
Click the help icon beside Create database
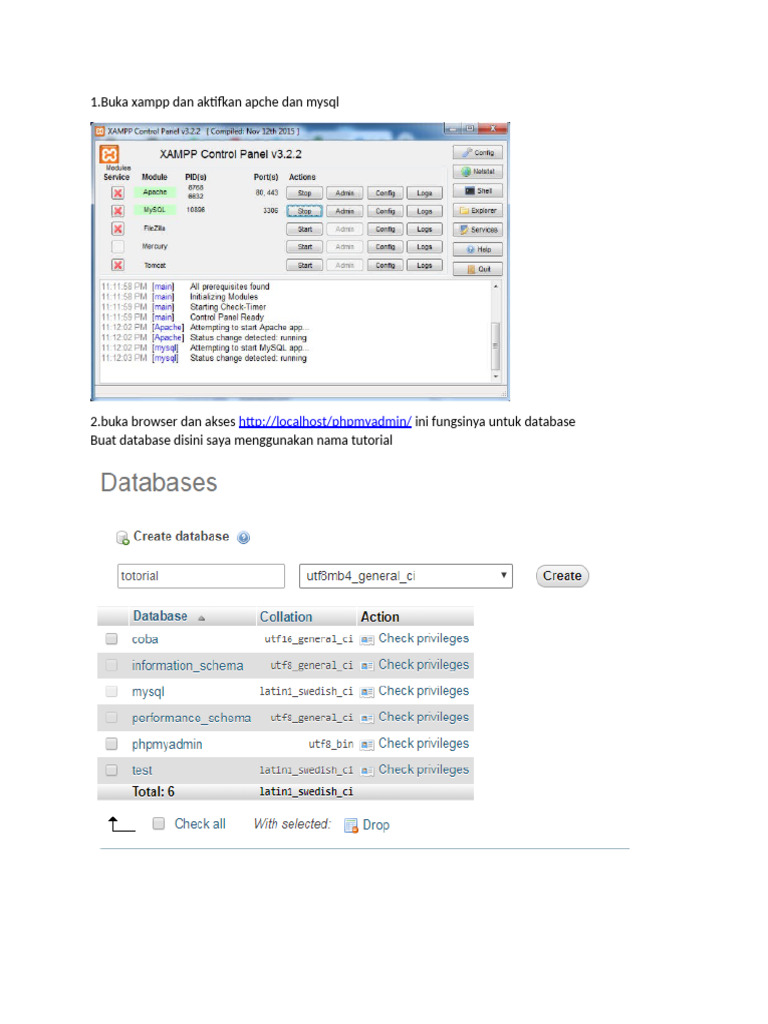pos(243,537)
